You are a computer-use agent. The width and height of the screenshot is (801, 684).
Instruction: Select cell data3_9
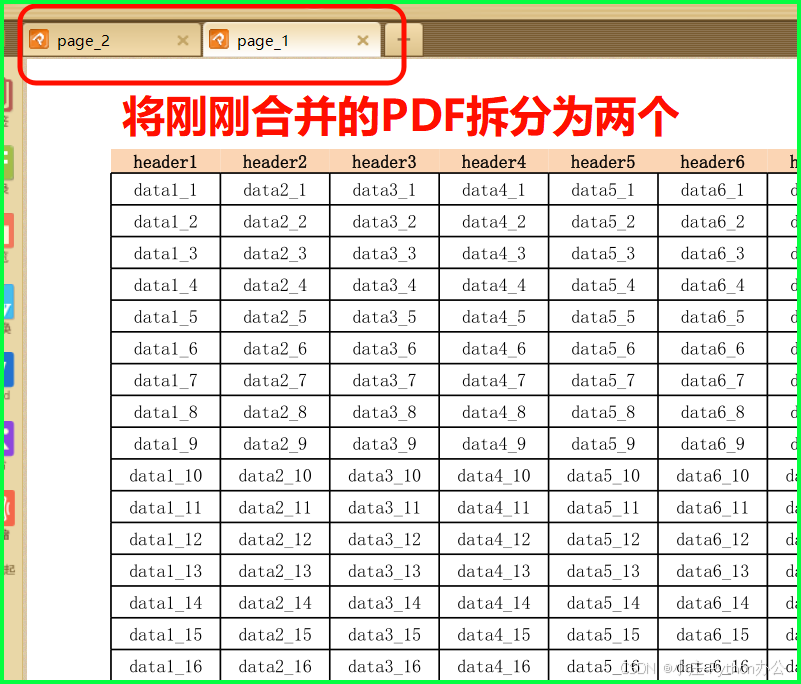(x=384, y=443)
